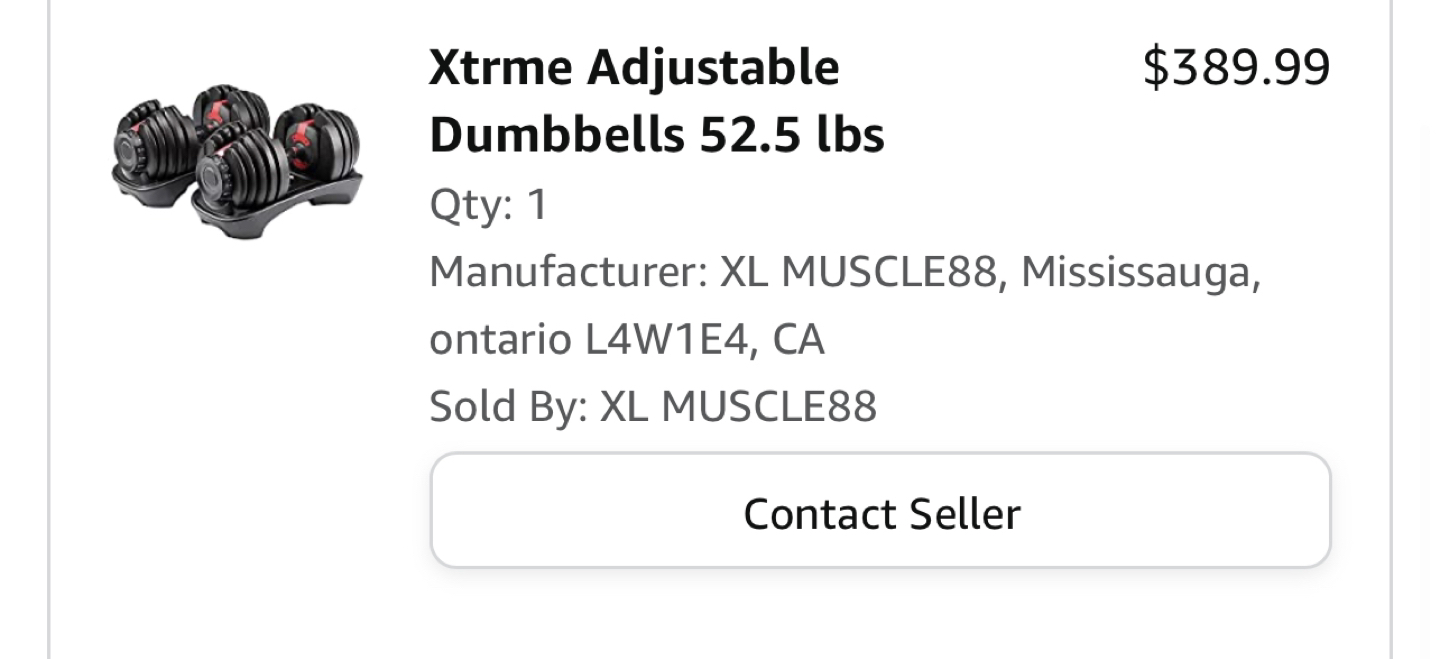Open the dumbbells product thumbnail
This screenshot has height=659, width=1440.
(237, 162)
